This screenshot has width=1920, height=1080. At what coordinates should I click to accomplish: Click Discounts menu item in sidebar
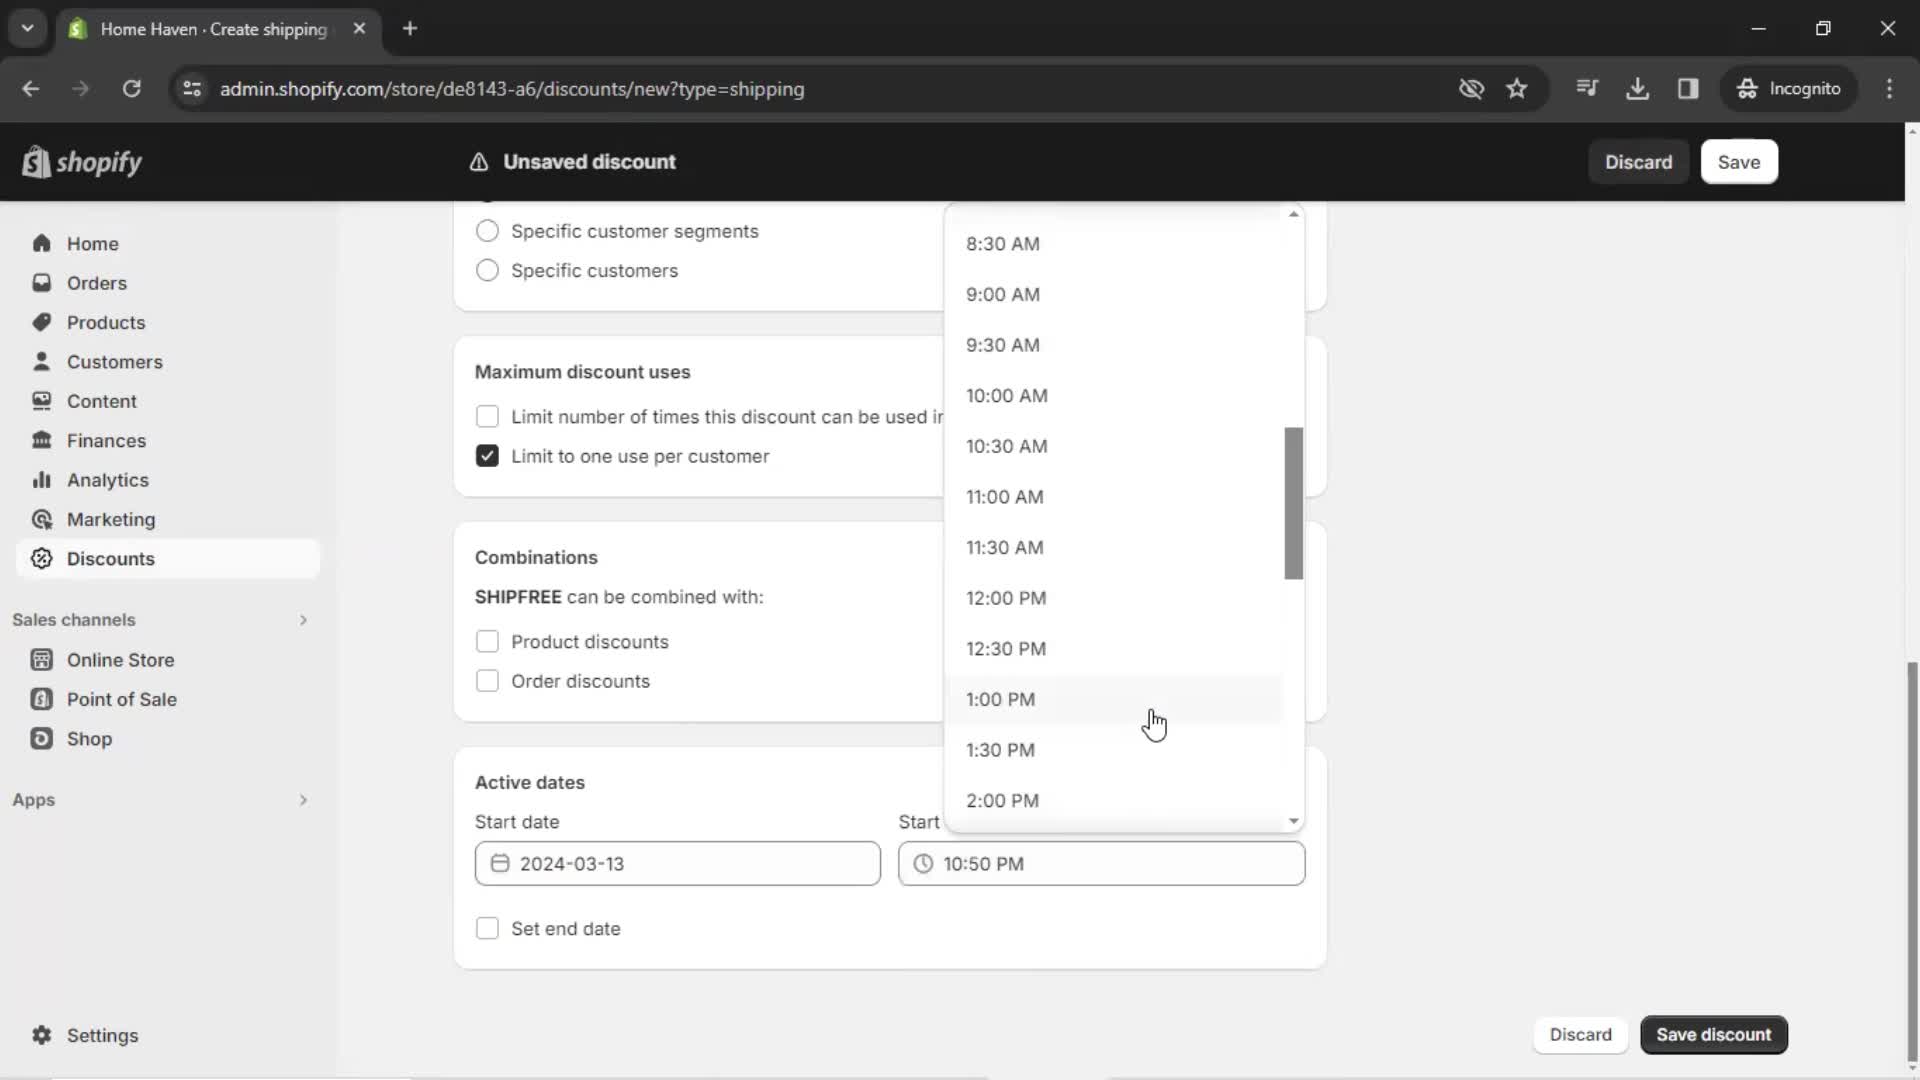coord(111,559)
